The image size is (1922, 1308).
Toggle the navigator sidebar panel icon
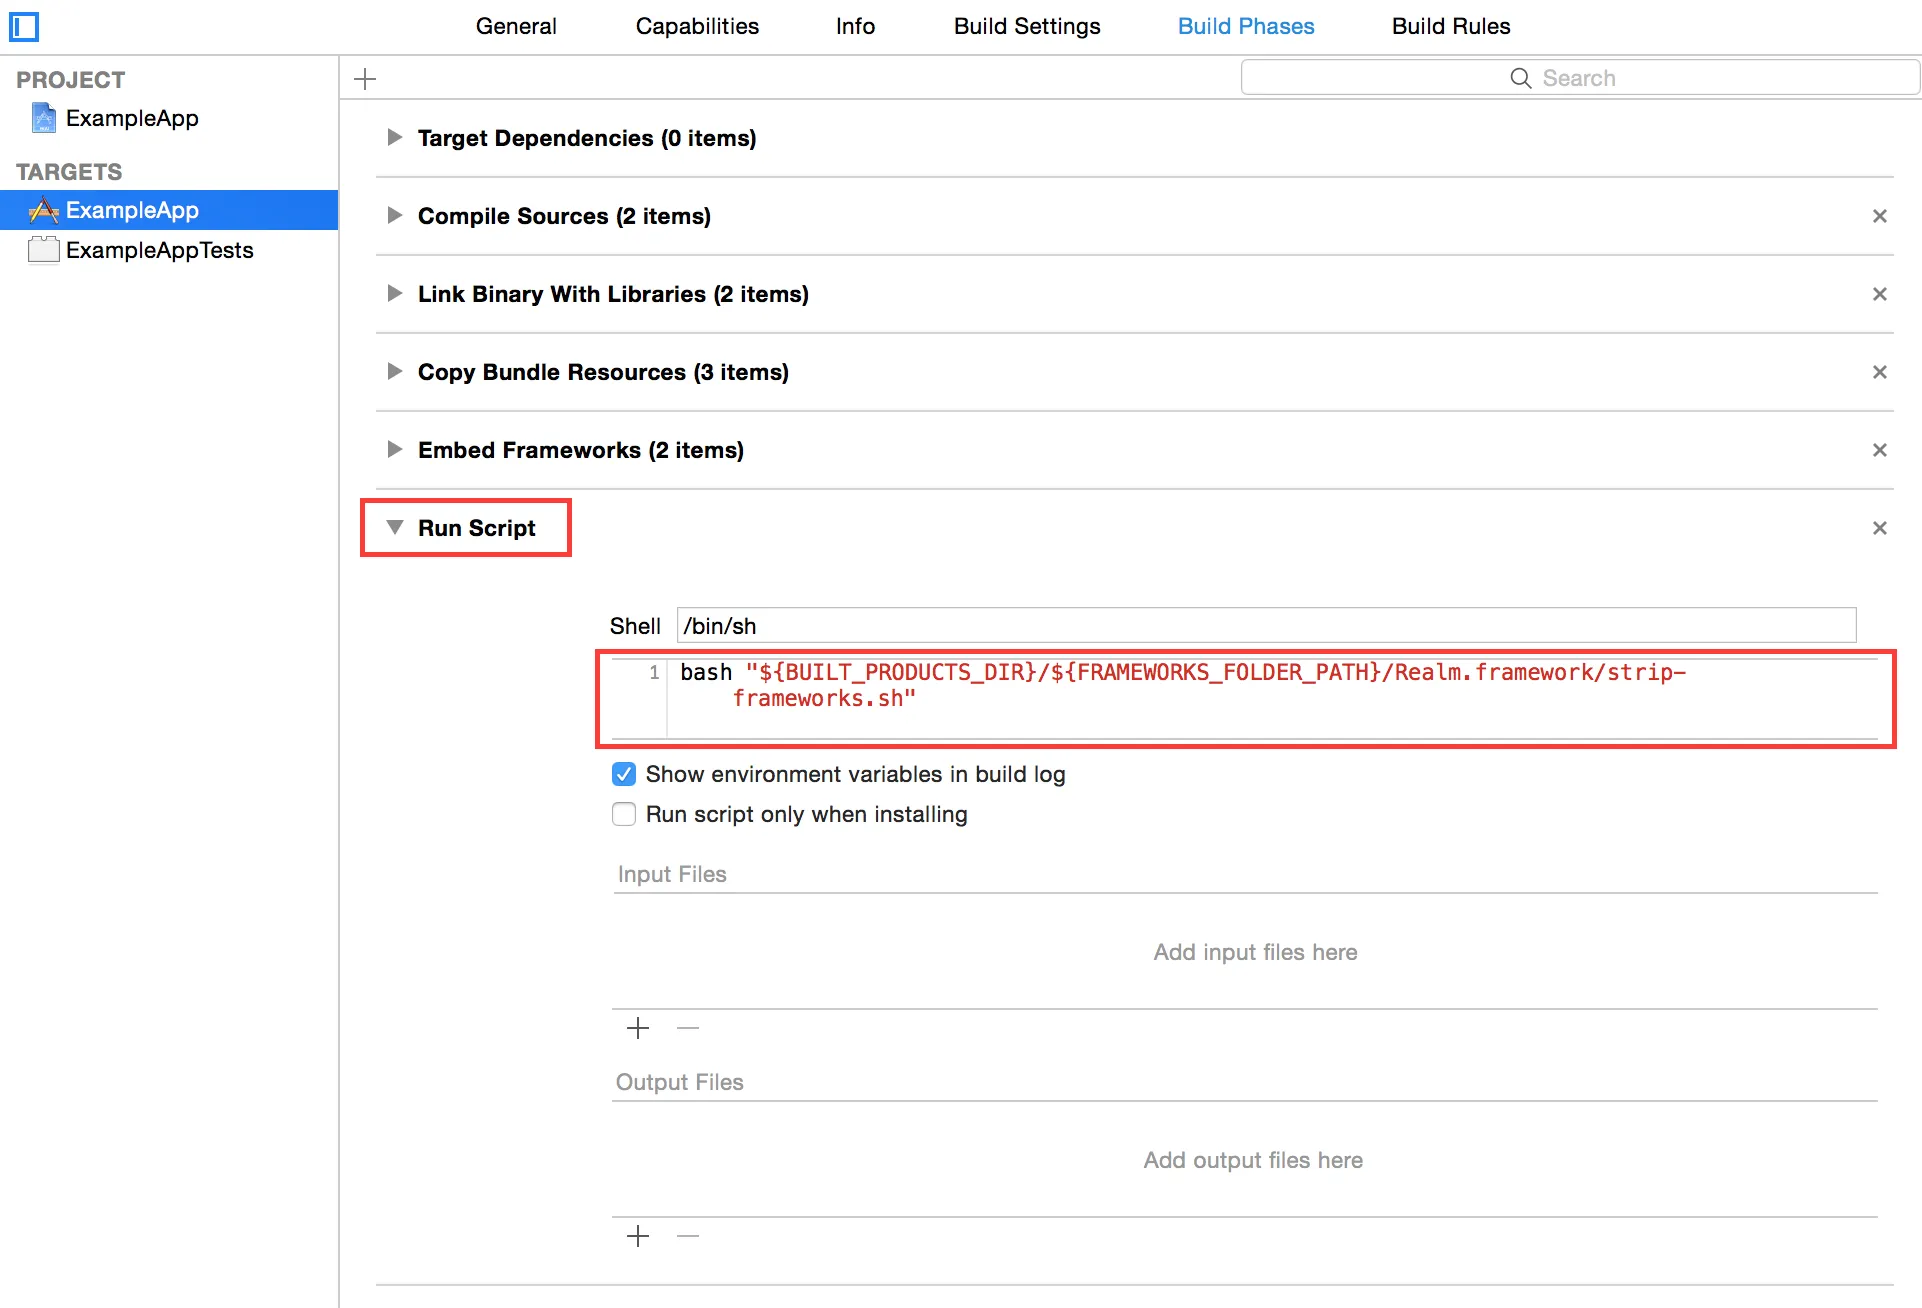[x=24, y=27]
